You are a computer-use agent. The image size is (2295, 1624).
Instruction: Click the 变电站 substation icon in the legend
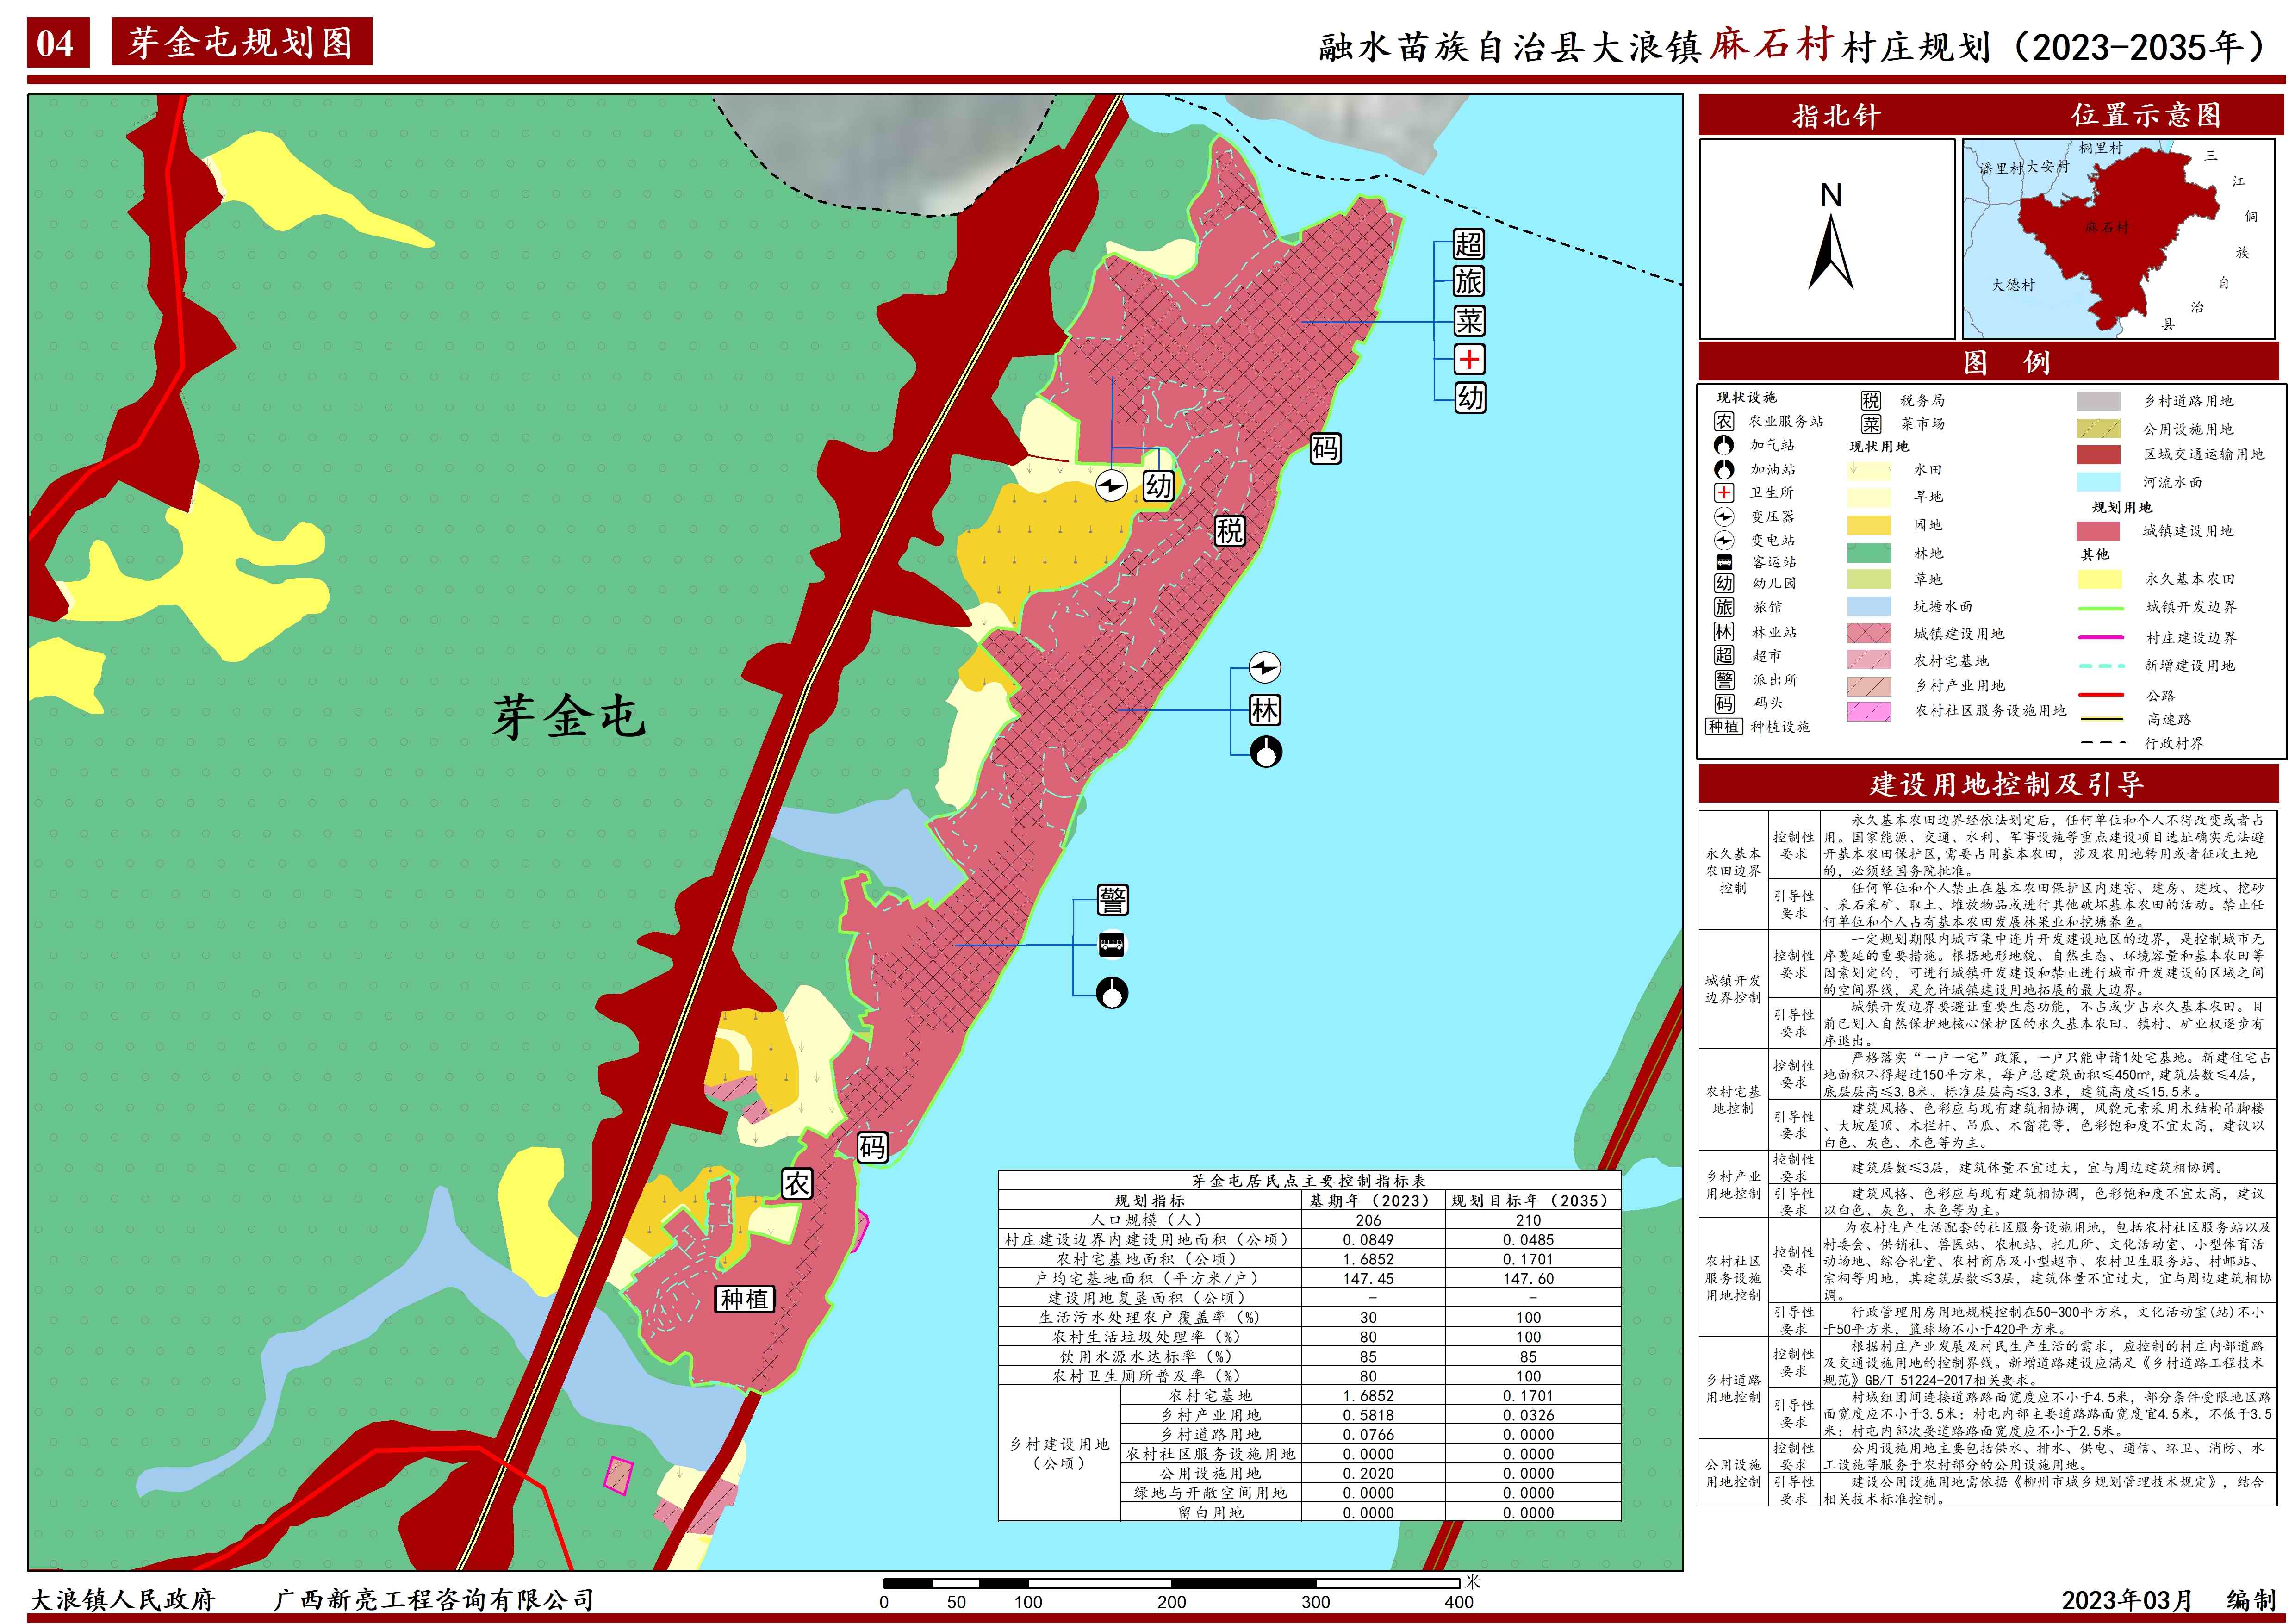1724,540
